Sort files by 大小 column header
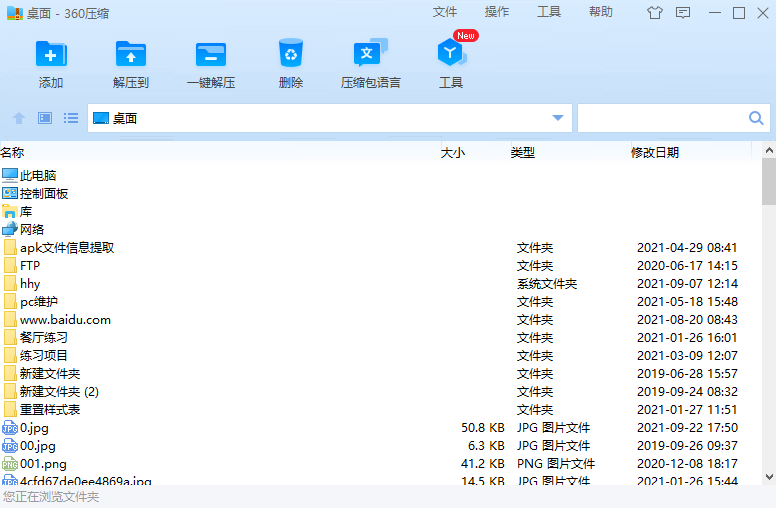Viewport: 776px width, 508px height. pyautogui.click(x=453, y=152)
